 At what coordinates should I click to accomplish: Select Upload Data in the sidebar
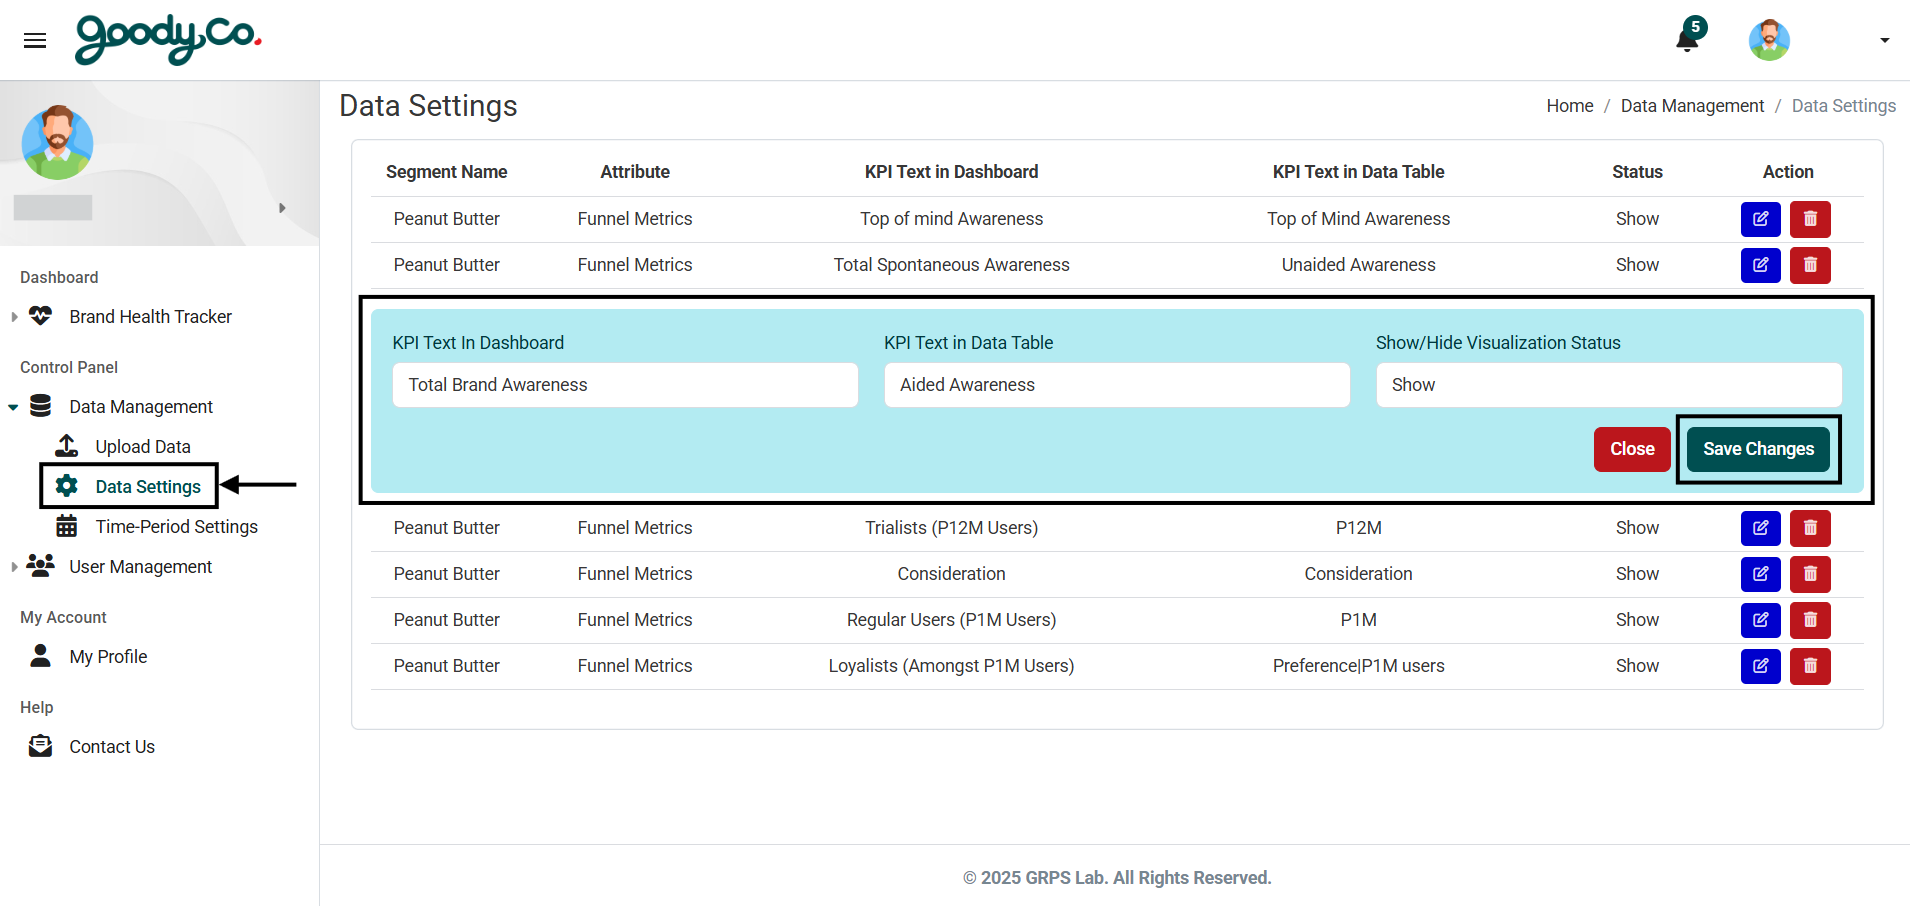coord(142,446)
